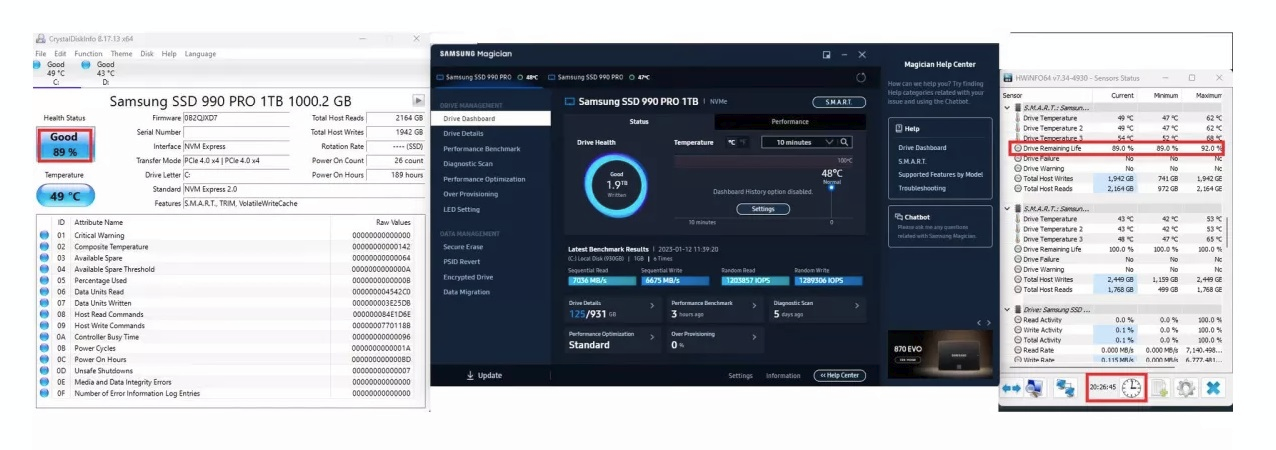The image size is (1276, 450).
Task: Open the Disk menu in CrystalDiskInfo
Action: coord(147,54)
